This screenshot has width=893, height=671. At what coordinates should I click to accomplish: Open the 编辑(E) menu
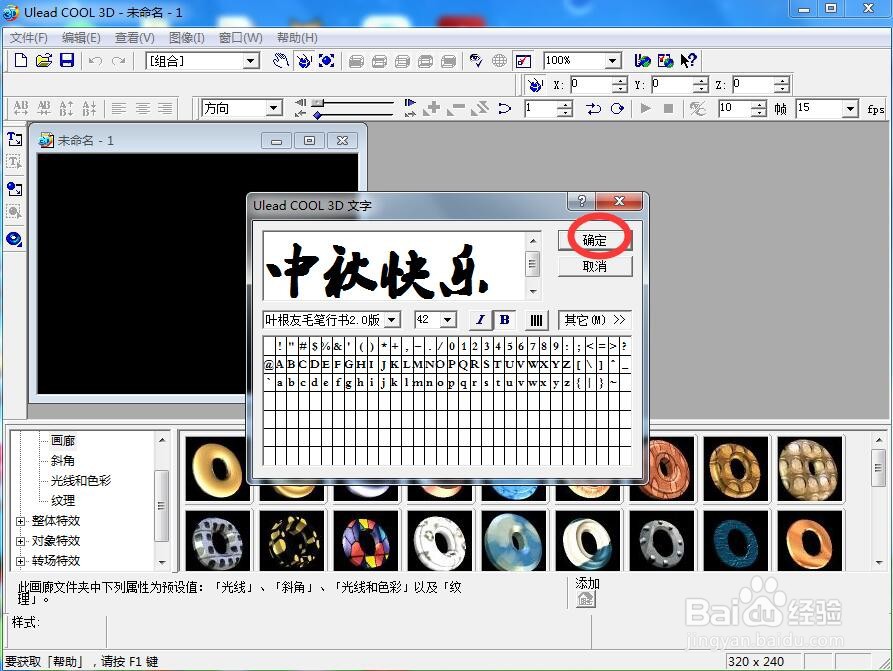(x=81, y=38)
